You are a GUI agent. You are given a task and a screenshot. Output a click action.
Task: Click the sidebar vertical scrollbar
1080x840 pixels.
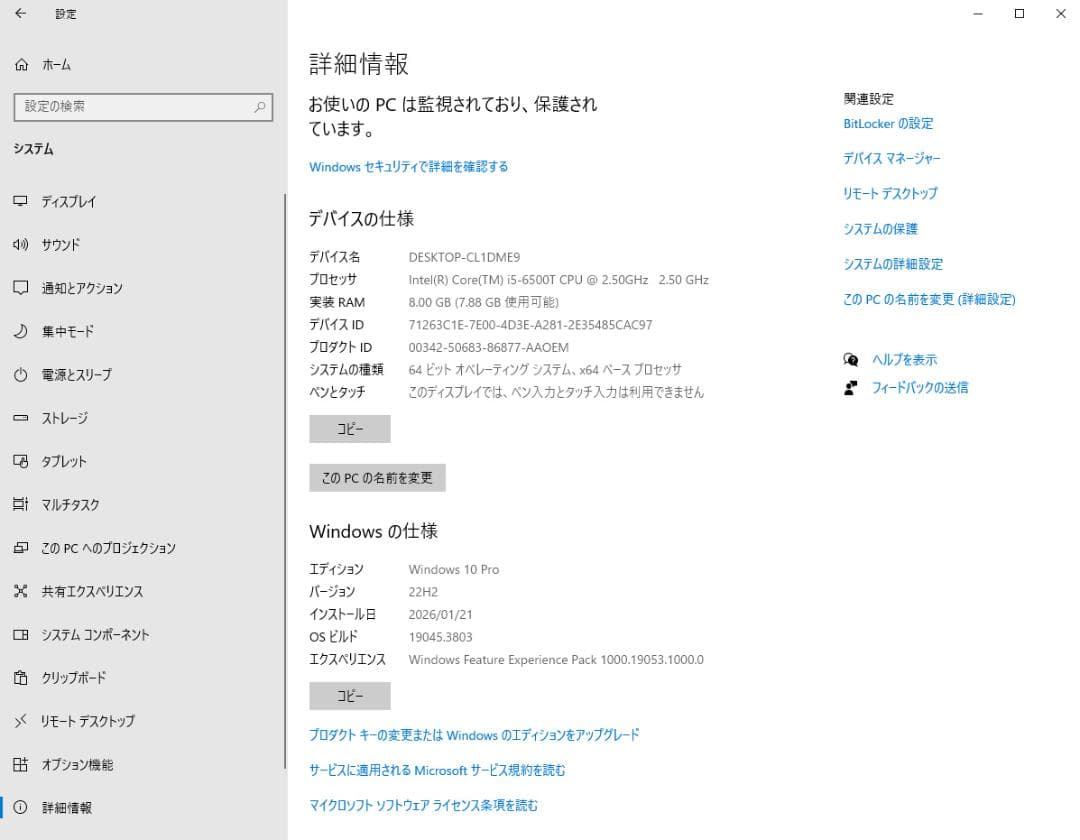[284, 481]
